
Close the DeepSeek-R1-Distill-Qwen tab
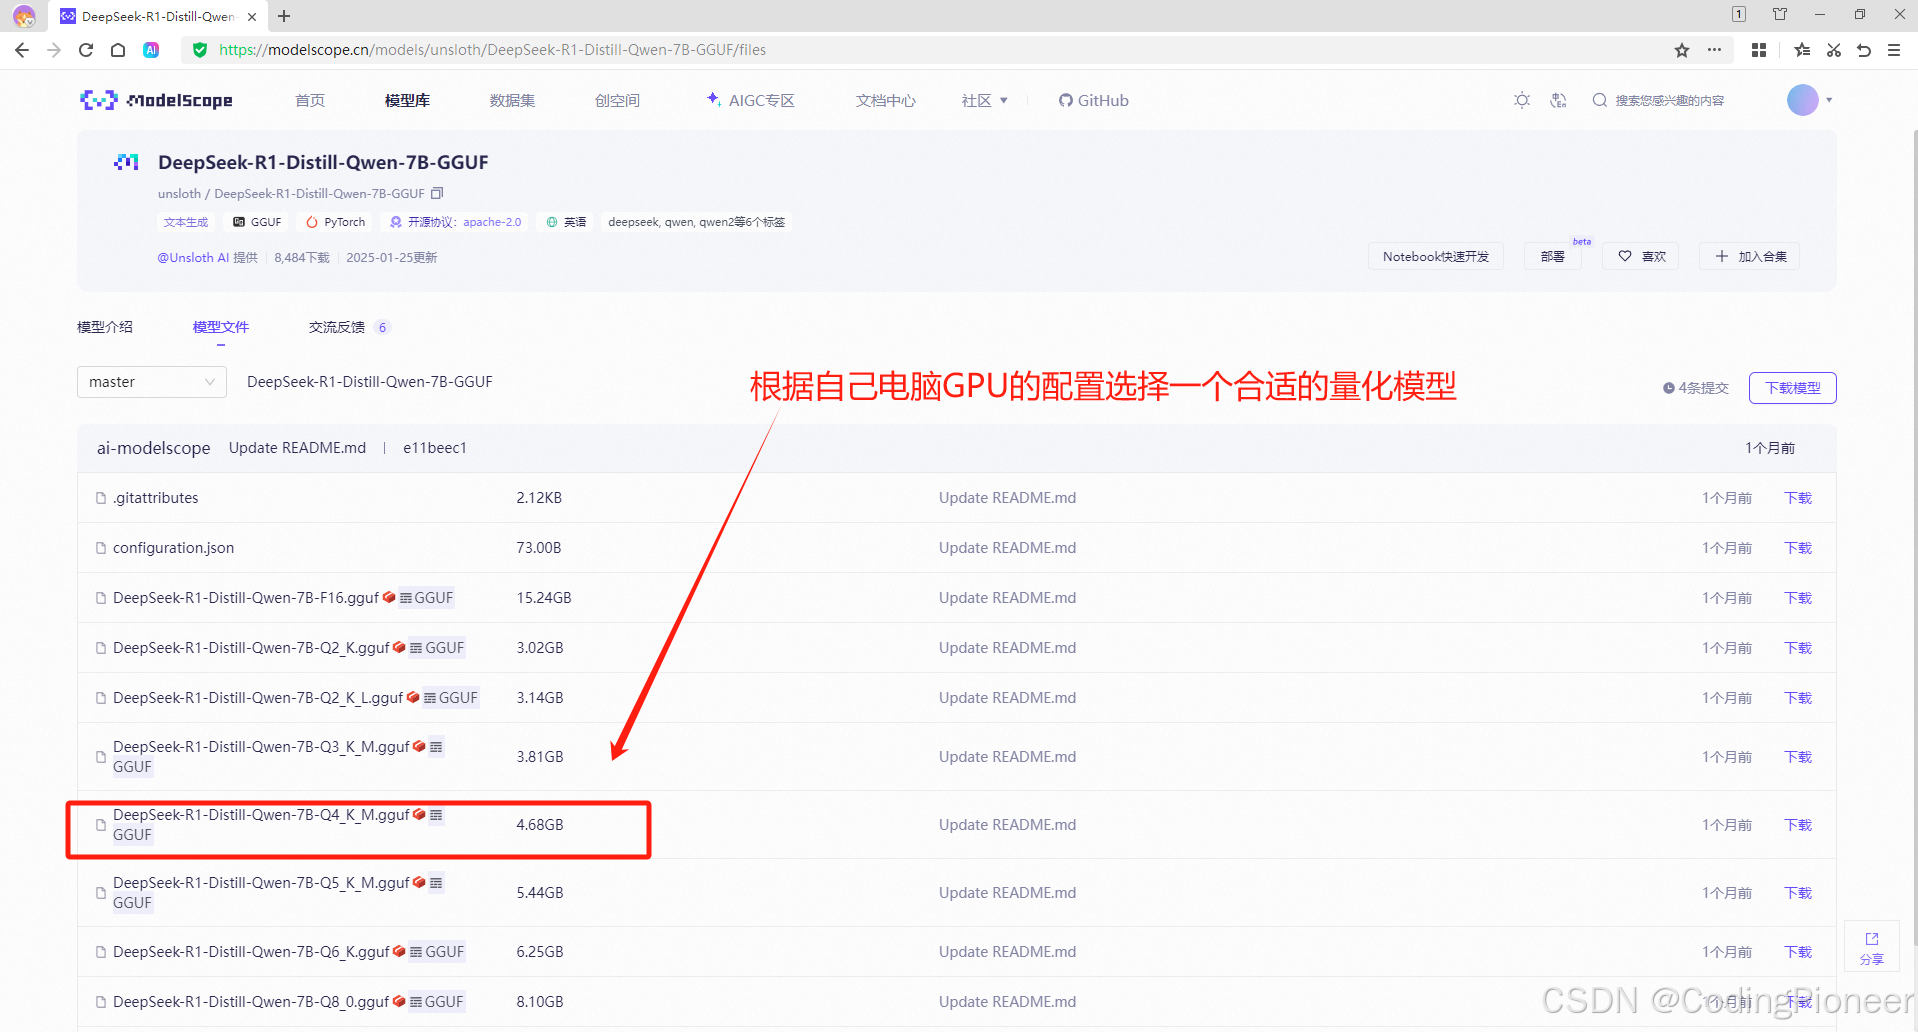[252, 16]
